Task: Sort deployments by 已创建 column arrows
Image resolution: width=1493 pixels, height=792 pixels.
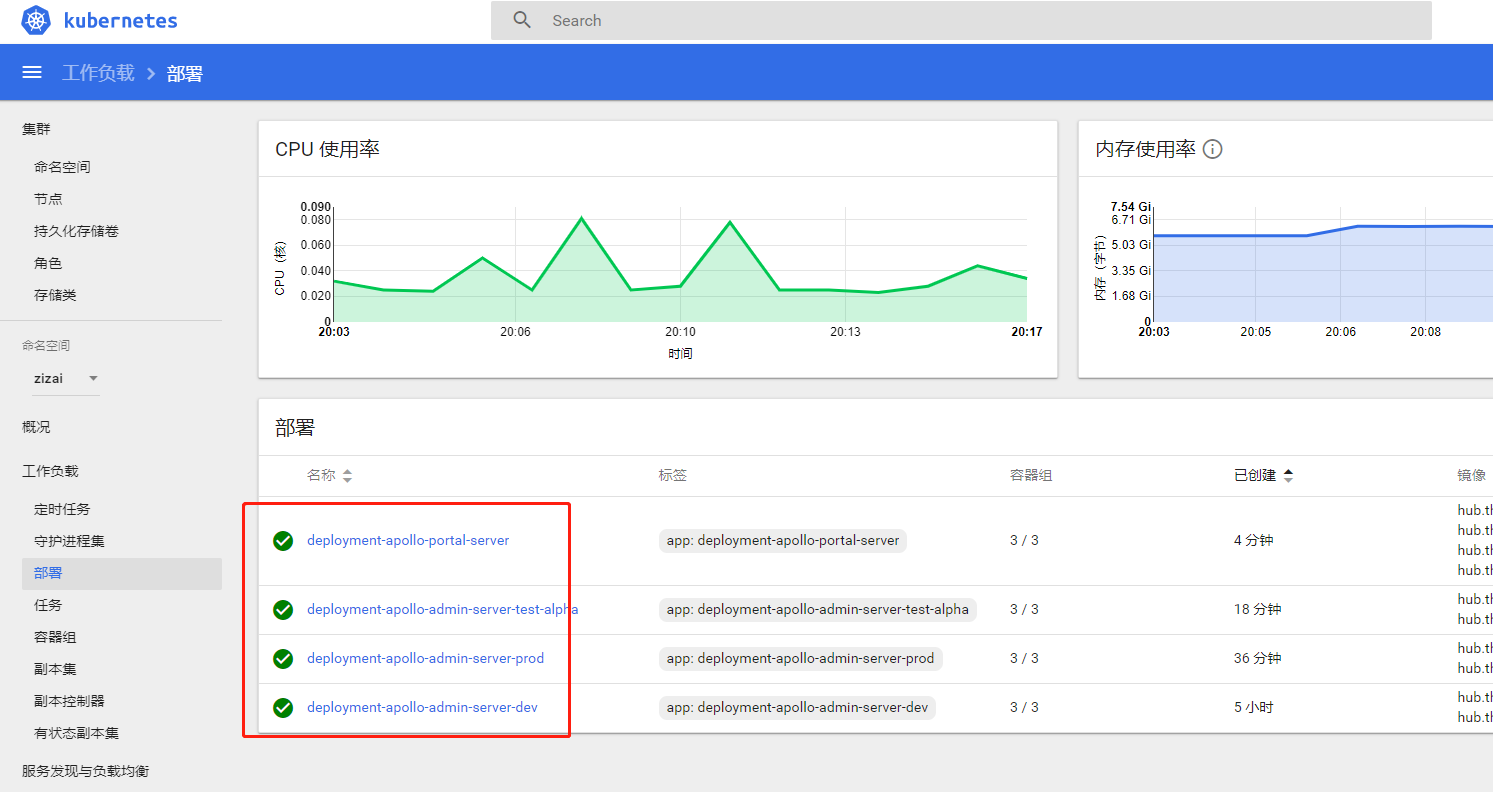Action: 1288,476
